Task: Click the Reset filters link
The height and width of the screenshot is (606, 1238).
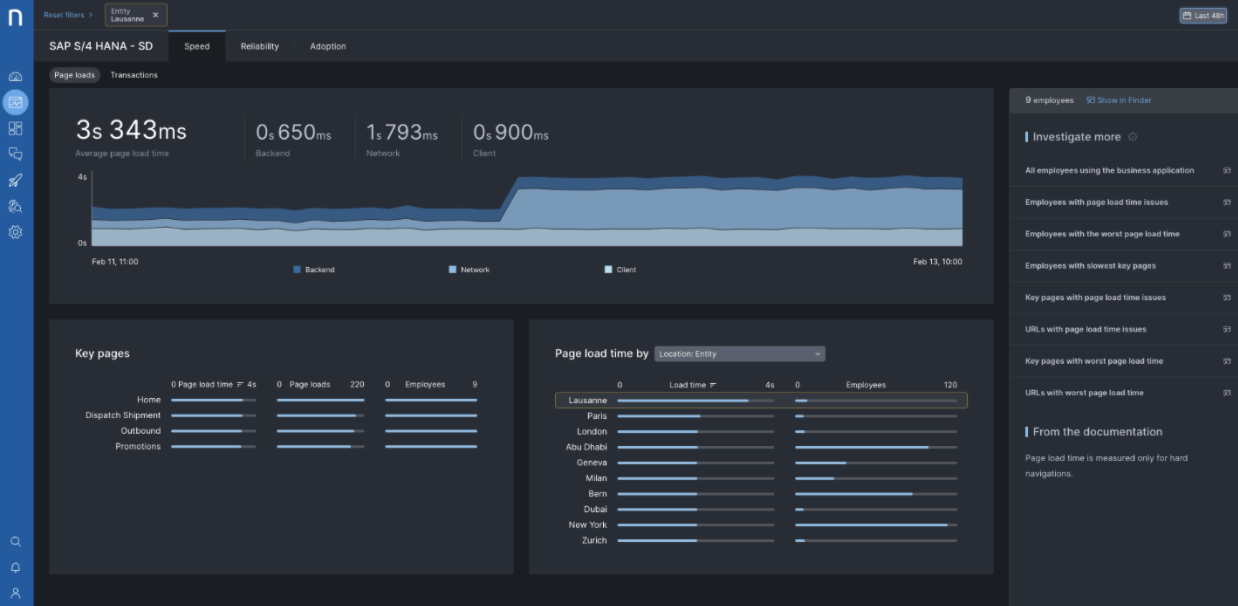Action: coord(65,15)
